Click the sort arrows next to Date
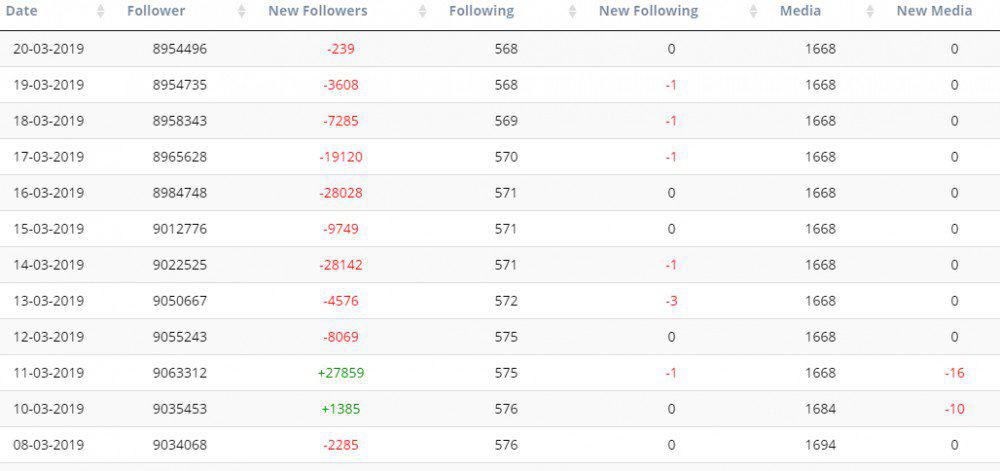 coord(100,12)
